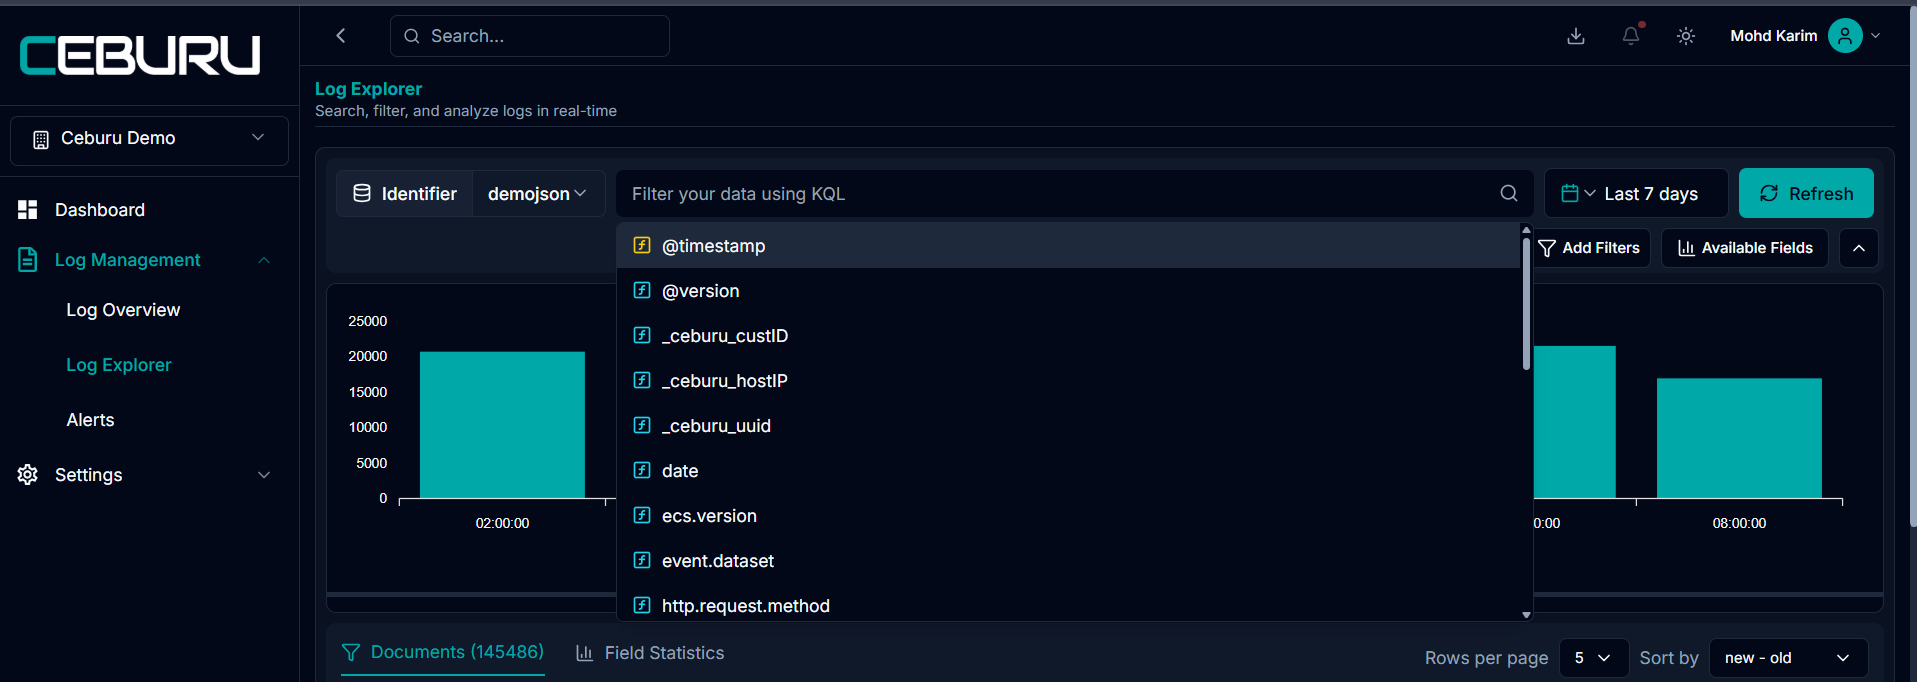Image resolution: width=1917 pixels, height=682 pixels.
Task: Open Log Overview
Action: [x=123, y=310]
